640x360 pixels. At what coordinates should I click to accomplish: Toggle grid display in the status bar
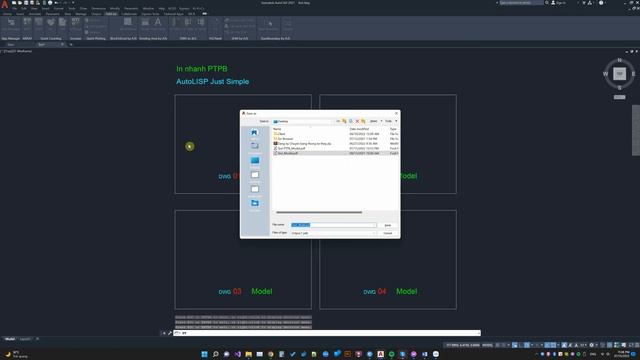[498, 345]
